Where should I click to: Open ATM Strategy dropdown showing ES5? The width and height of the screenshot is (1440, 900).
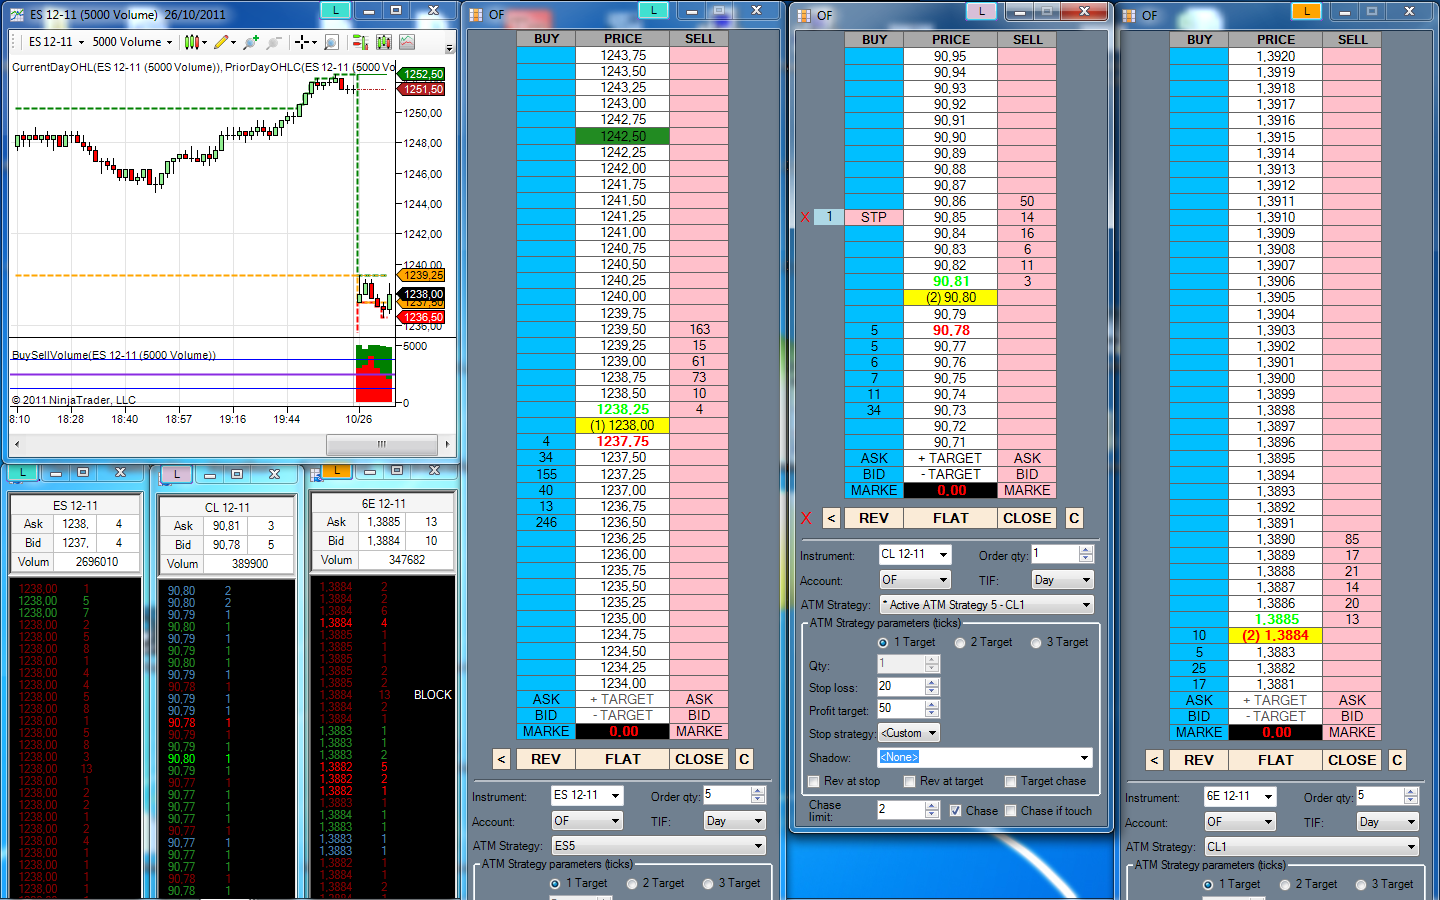coord(660,846)
